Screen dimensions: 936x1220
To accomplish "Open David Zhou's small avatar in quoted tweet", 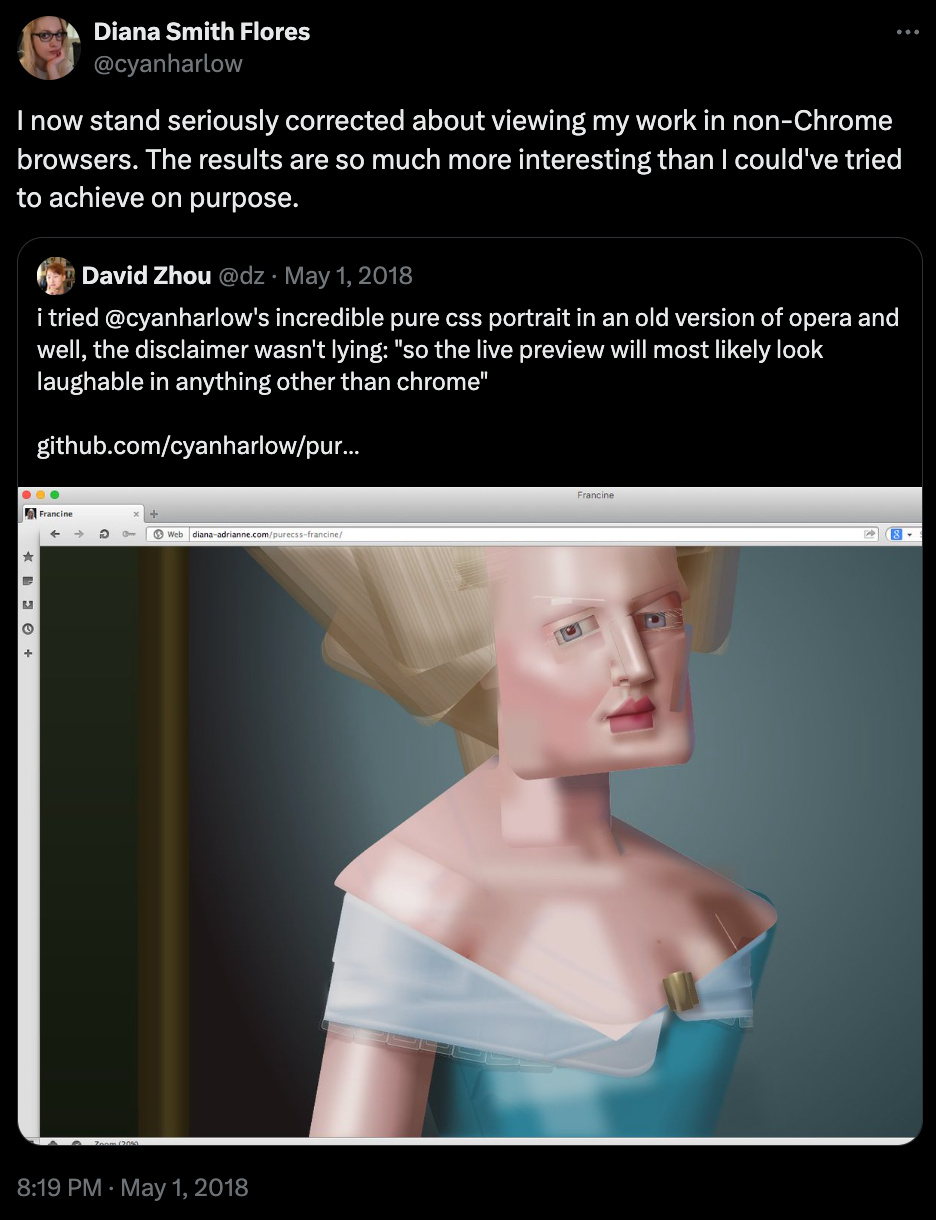I will (55, 276).
